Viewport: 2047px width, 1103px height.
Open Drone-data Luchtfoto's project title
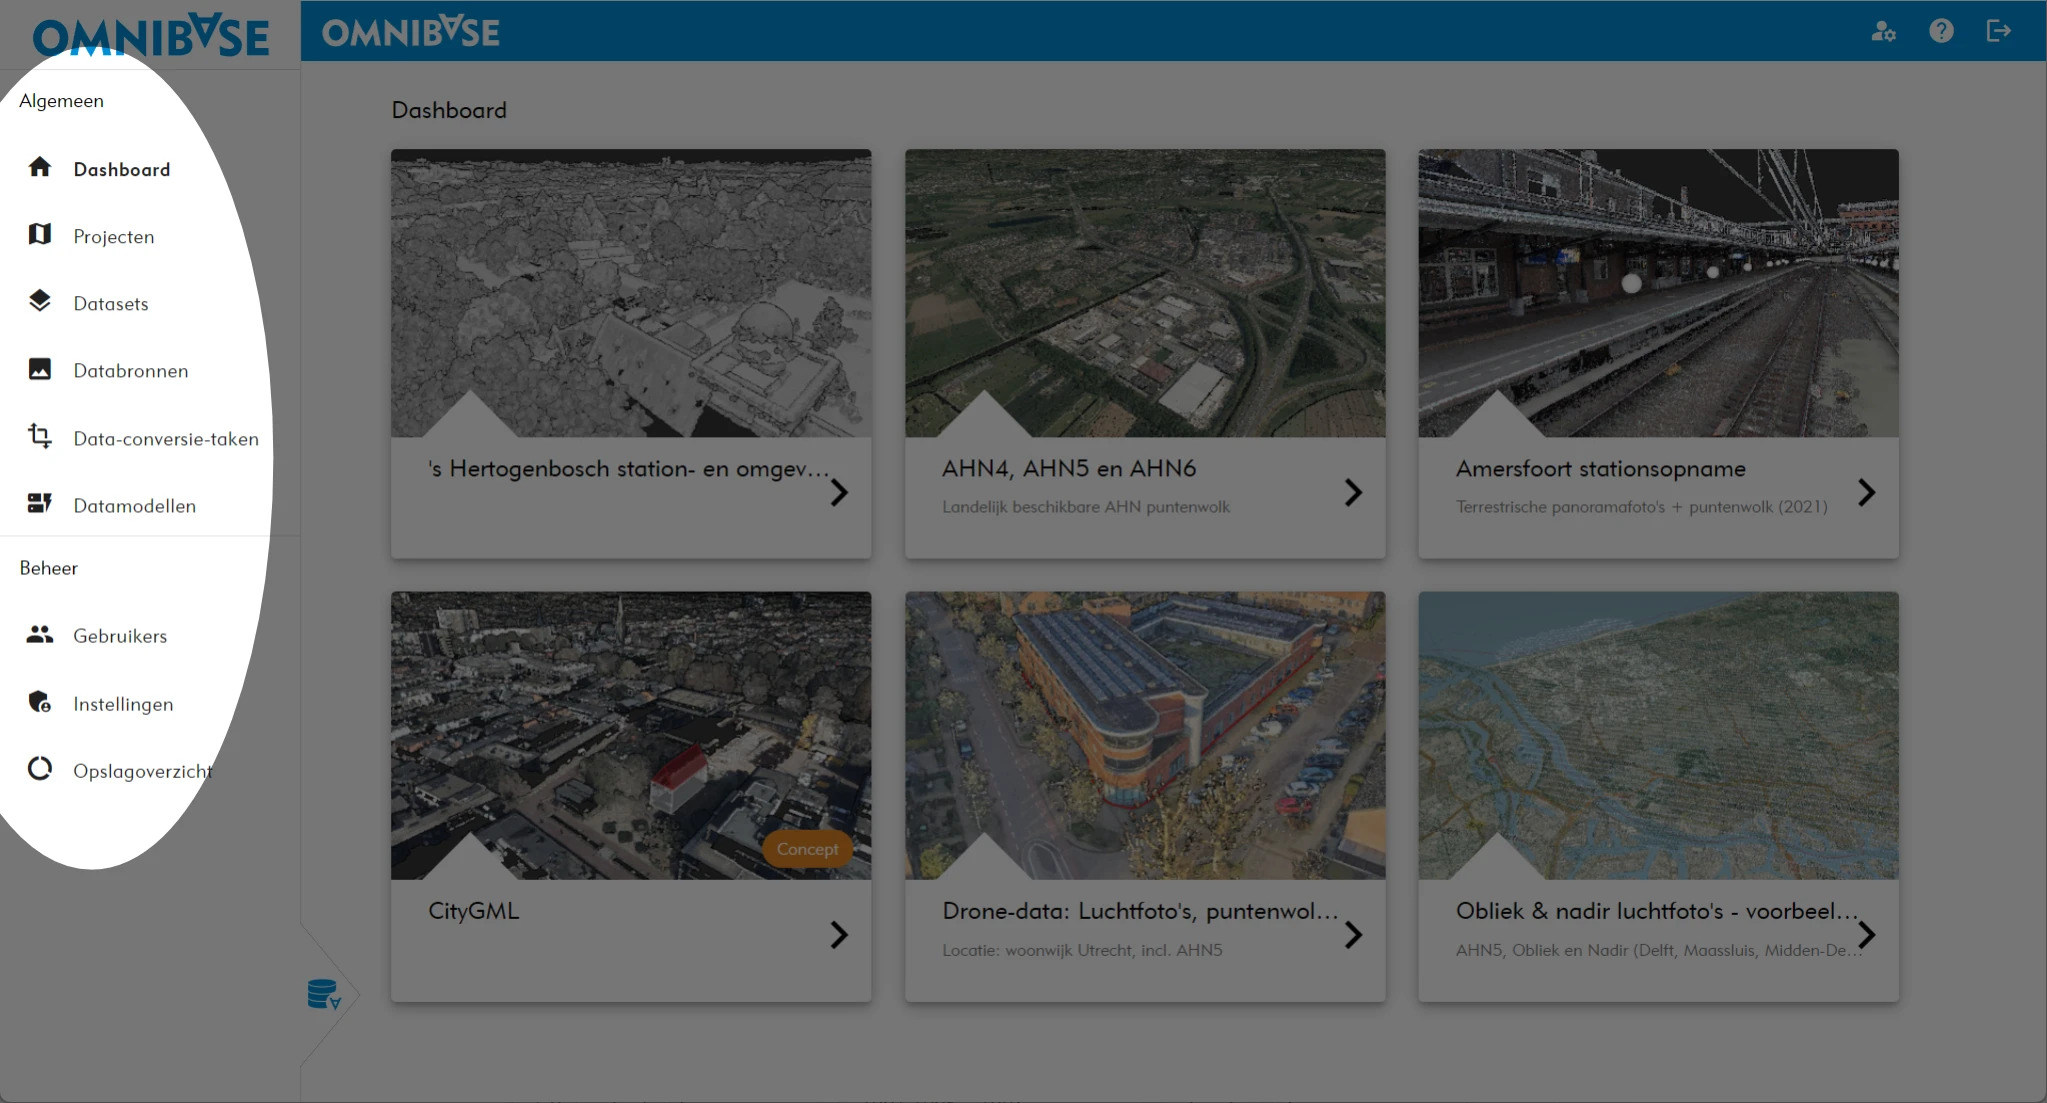(1139, 911)
